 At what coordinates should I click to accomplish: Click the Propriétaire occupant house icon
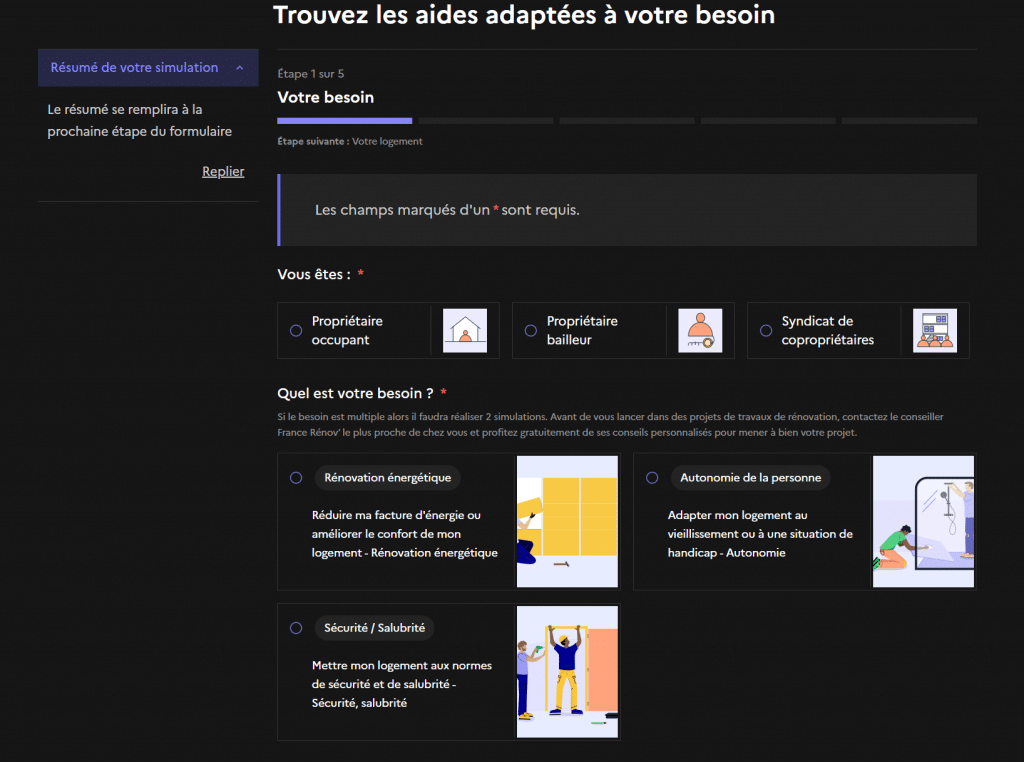[x=464, y=331]
